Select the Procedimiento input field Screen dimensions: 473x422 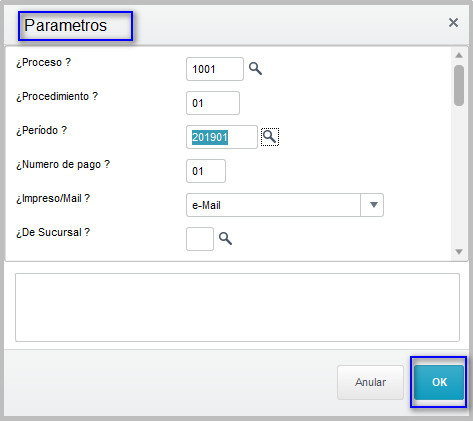click(213, 103)
